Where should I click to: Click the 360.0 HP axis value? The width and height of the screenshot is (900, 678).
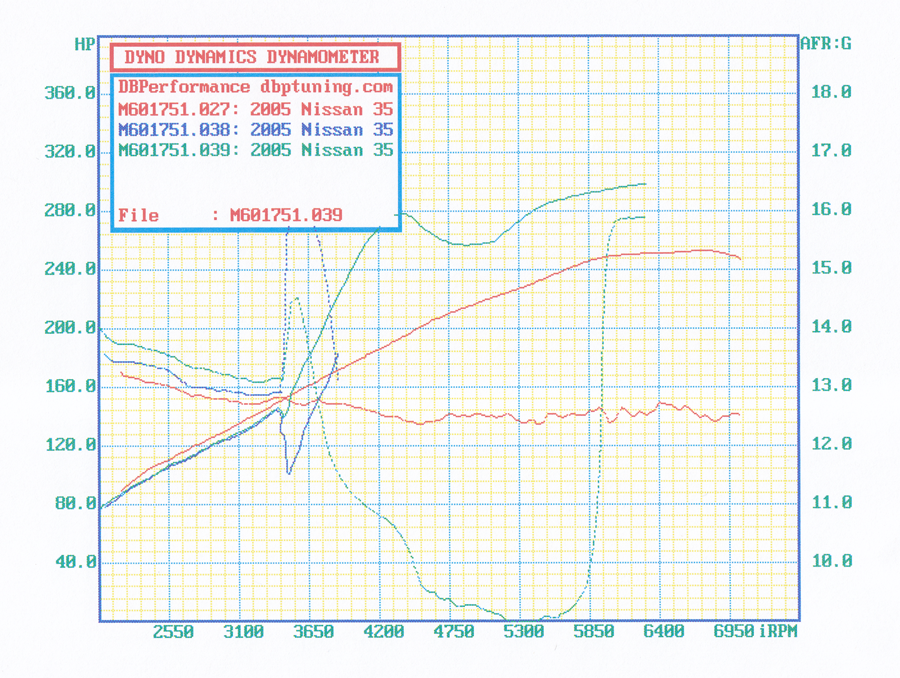click(70, 92)
